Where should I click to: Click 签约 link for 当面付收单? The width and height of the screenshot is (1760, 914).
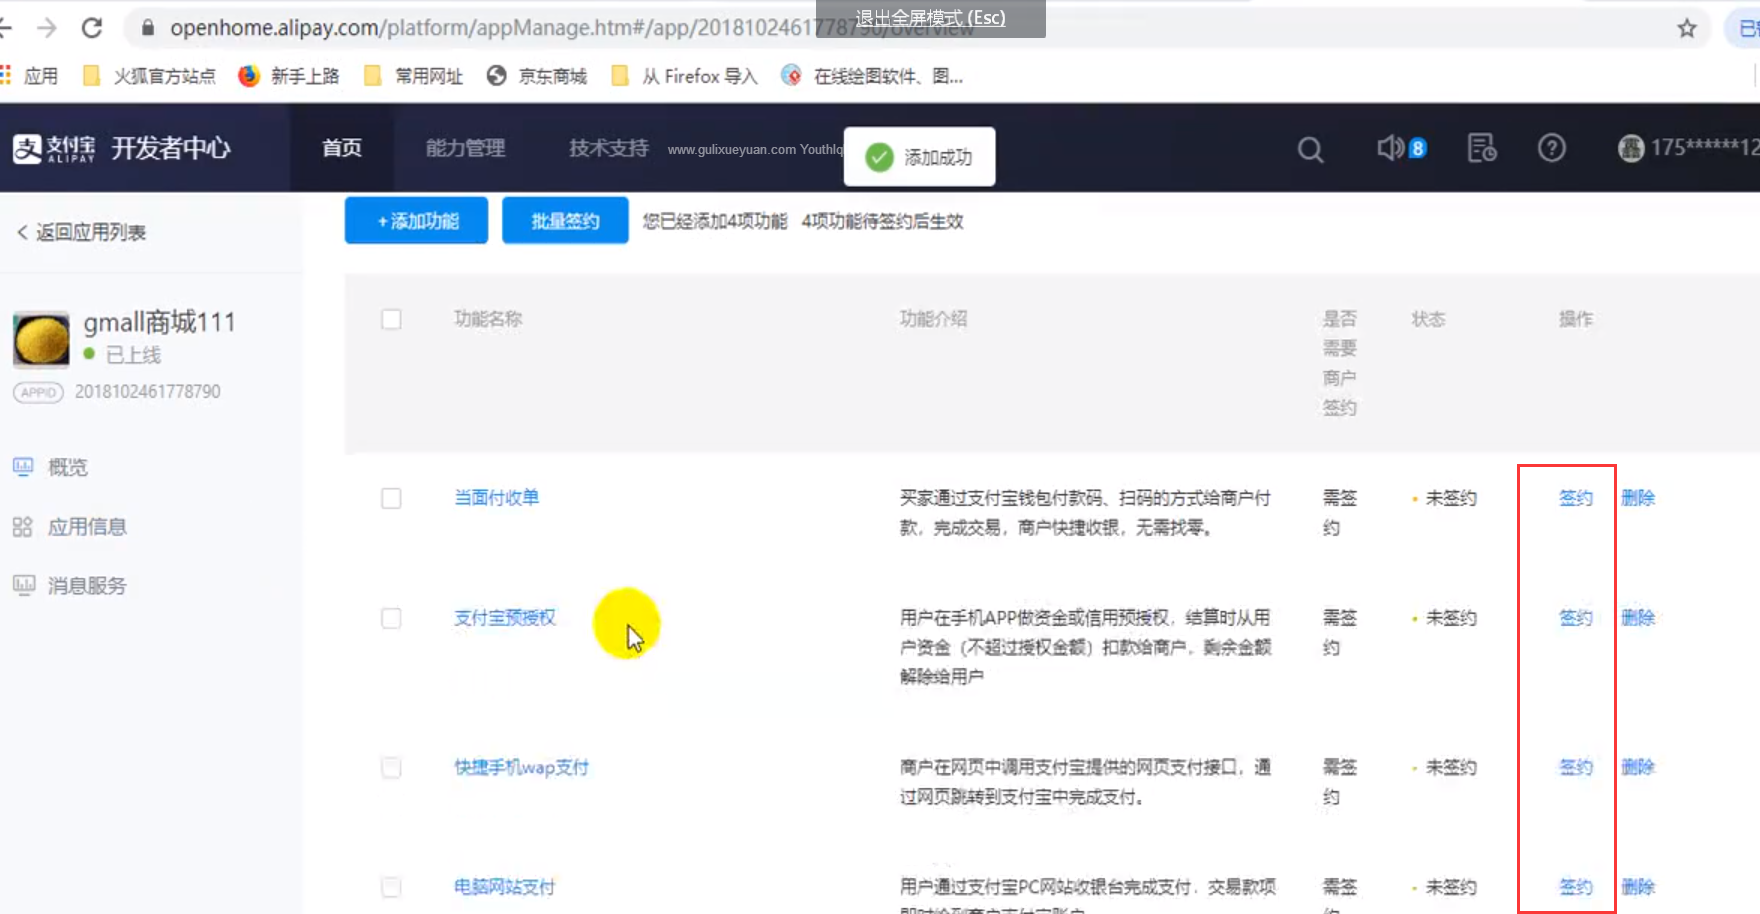tap(1575, 498)
